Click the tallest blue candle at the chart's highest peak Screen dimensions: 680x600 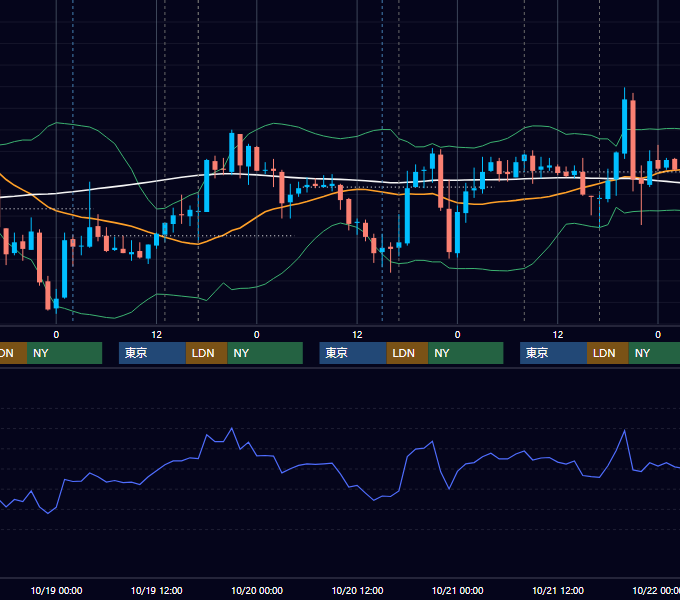pos(624,126)
